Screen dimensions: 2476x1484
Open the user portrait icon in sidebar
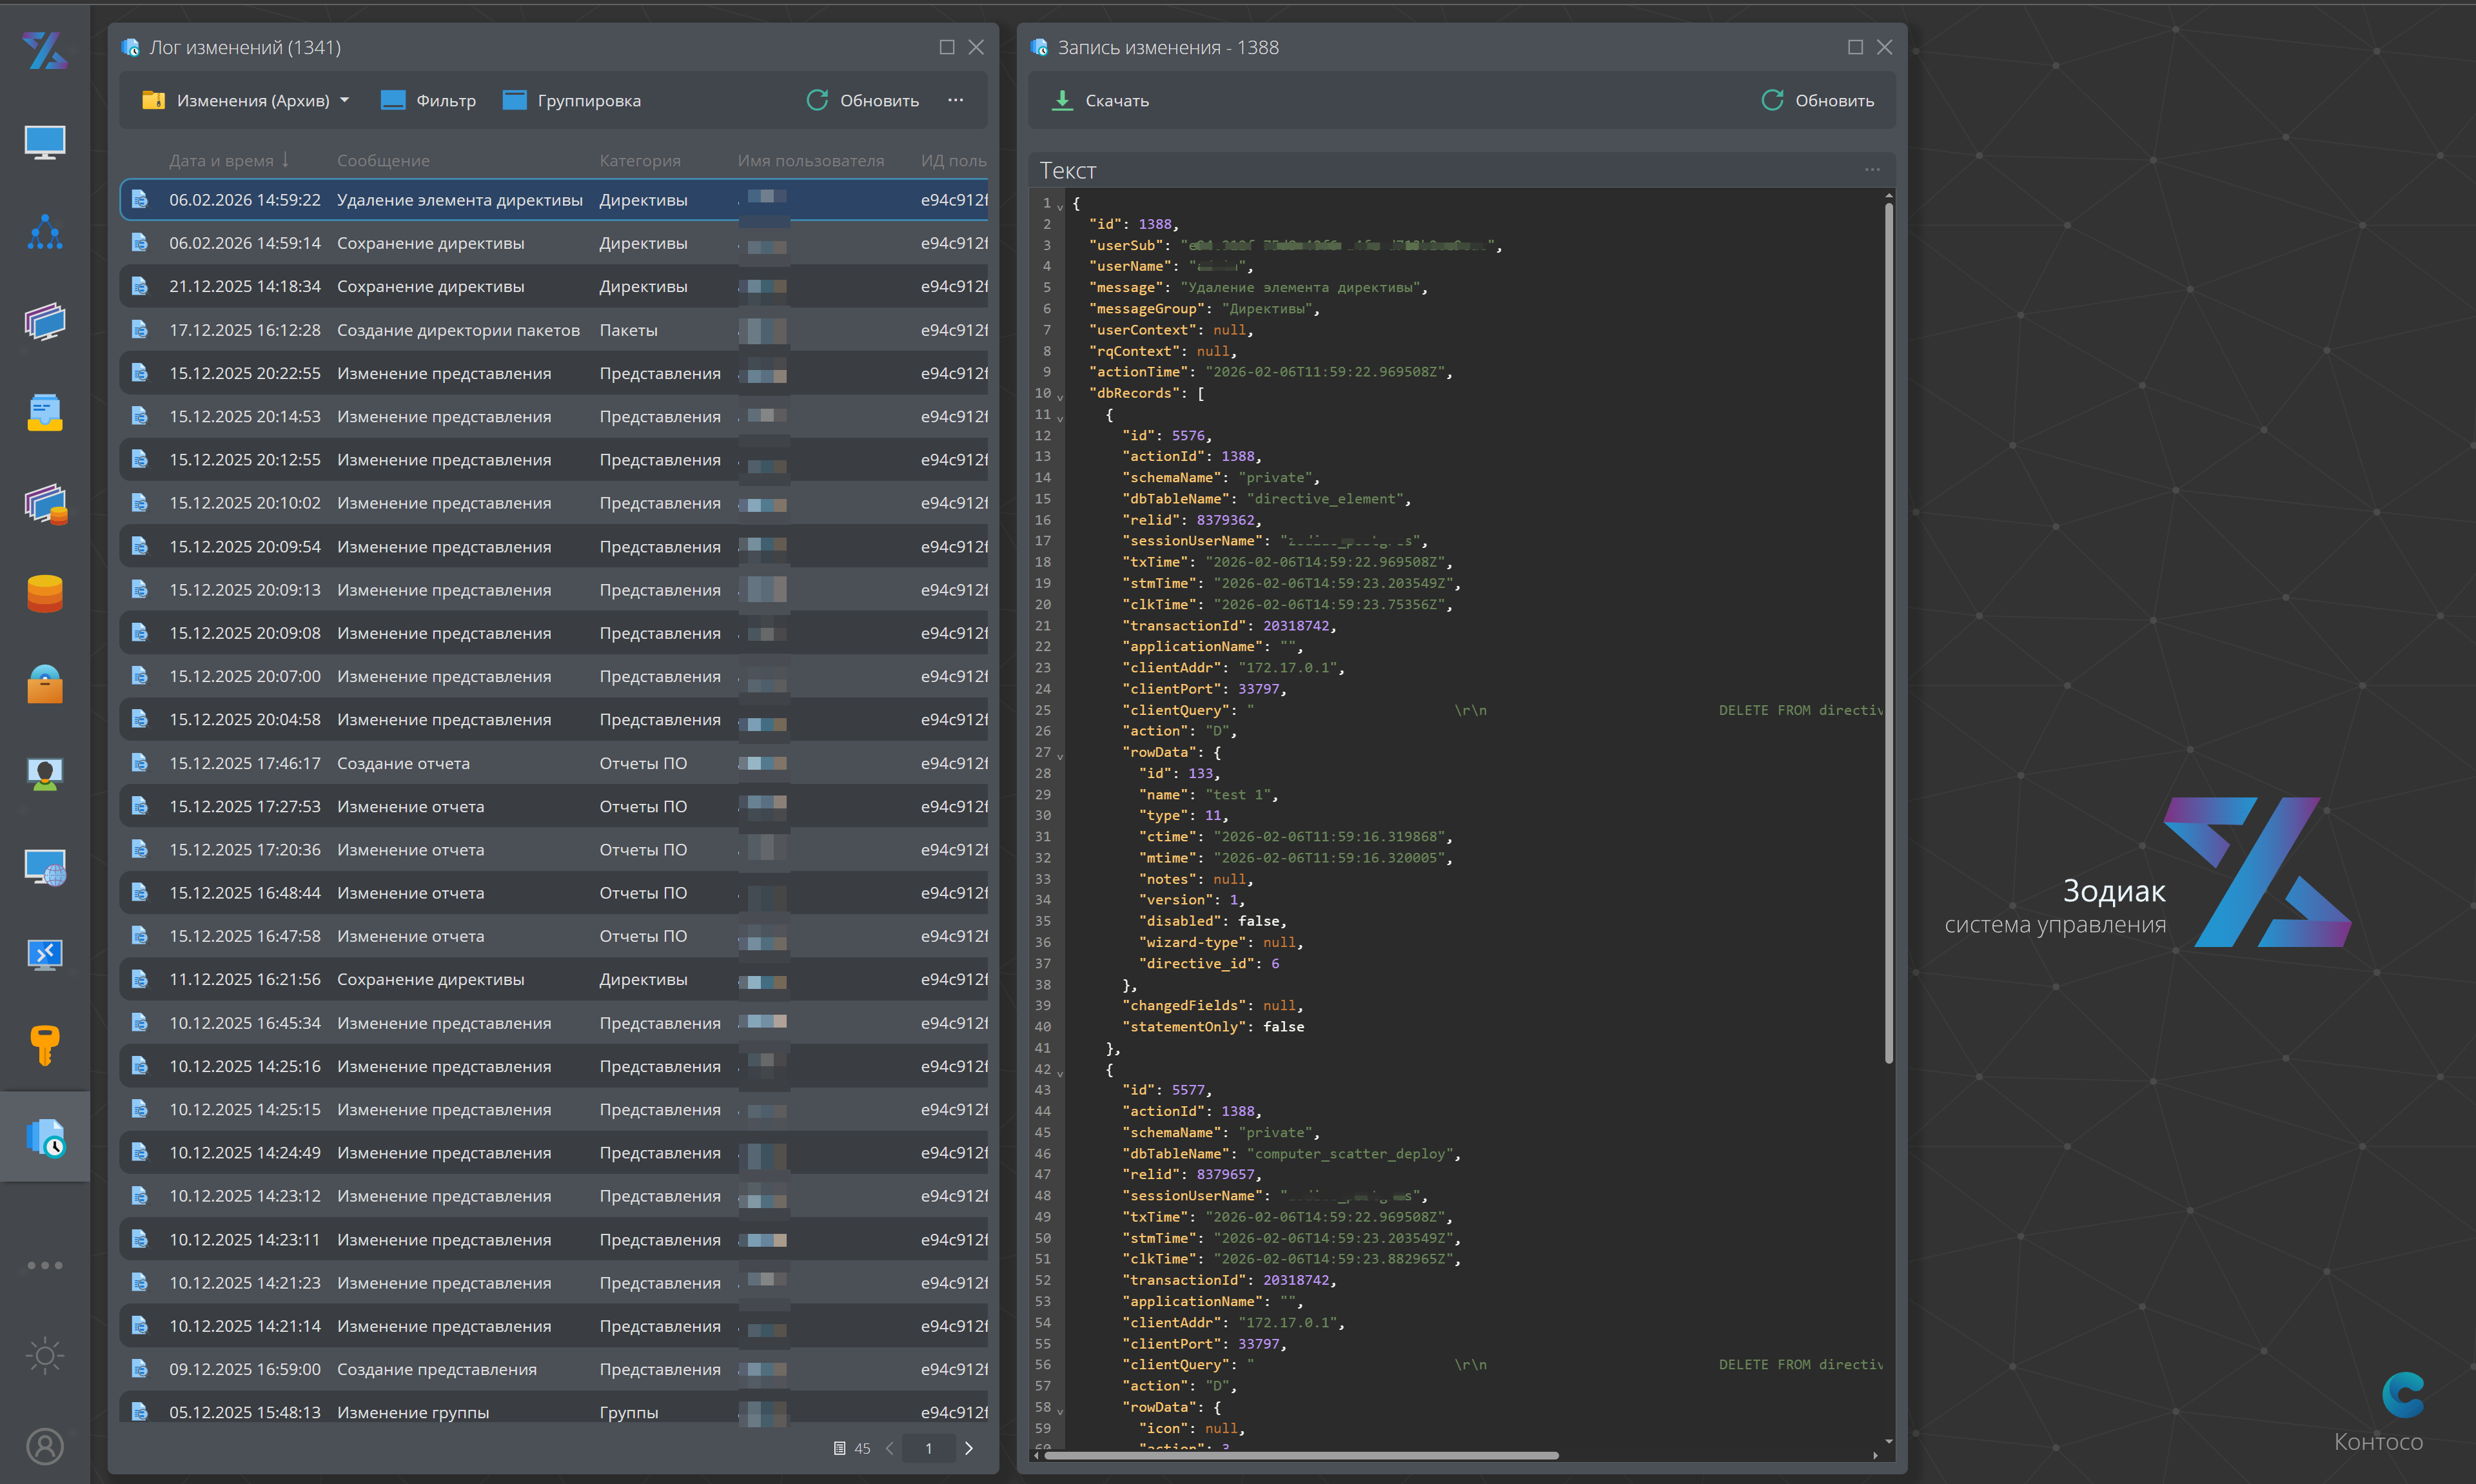(x=45, y=774)
